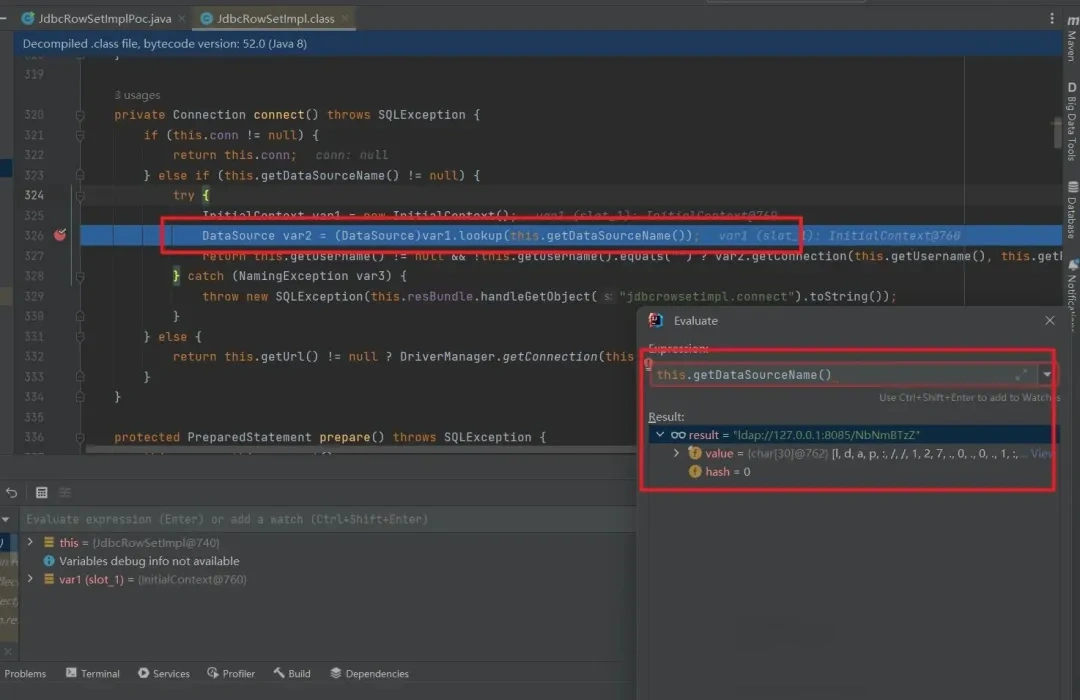
Task: Click the View link for value
Action: [x=1042, y=453]
